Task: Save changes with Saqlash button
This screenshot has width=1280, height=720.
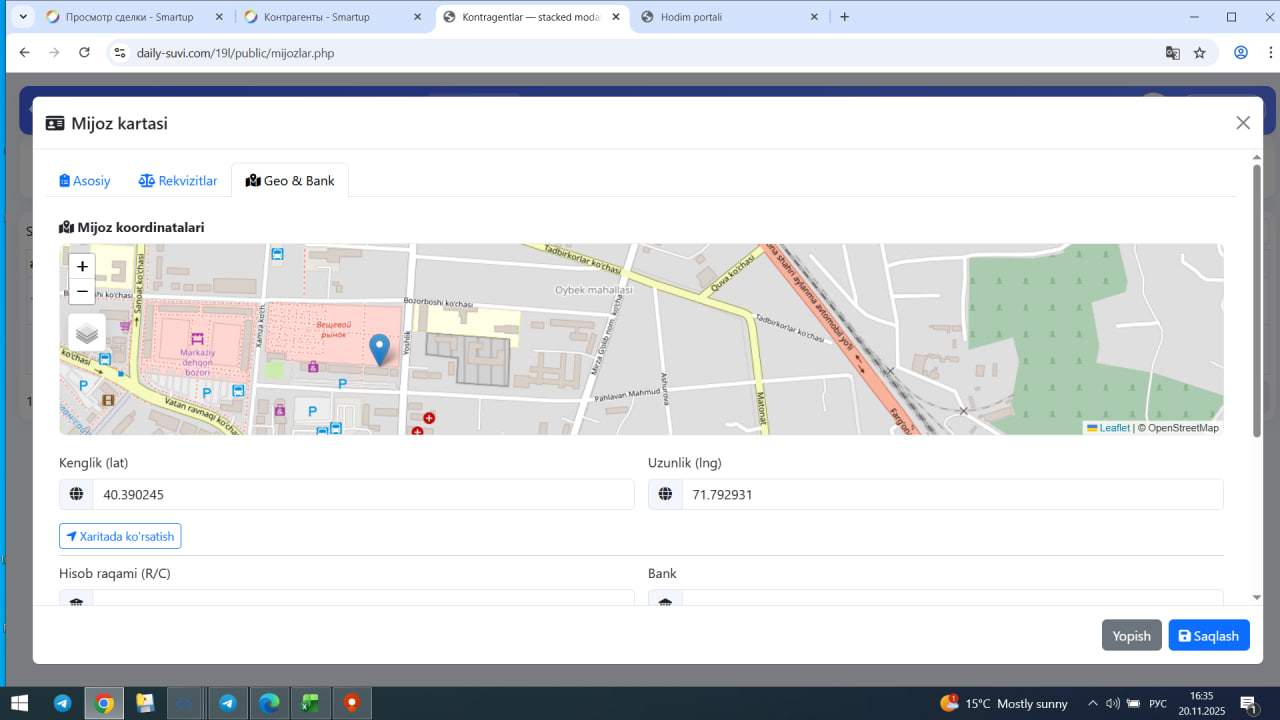Action: (x=1208, y=635)
